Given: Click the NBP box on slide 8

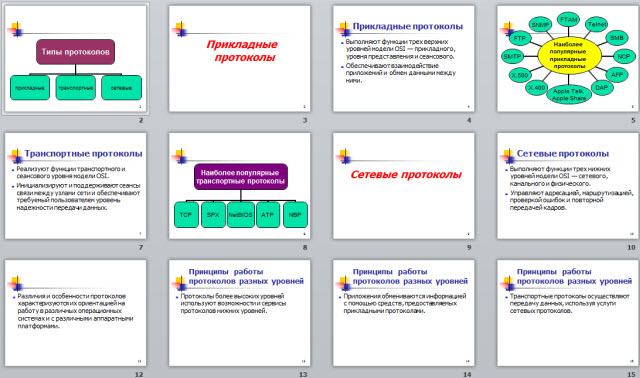Looking at the screenshot, I should [x=295, y=215].
